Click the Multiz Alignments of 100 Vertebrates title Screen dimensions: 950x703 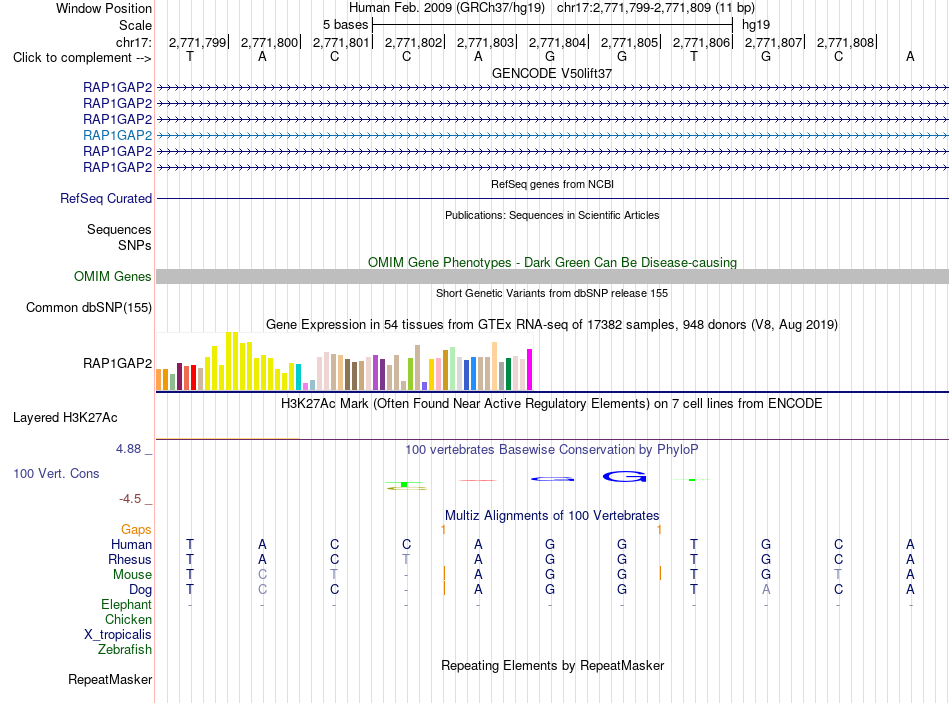point(552,515)
